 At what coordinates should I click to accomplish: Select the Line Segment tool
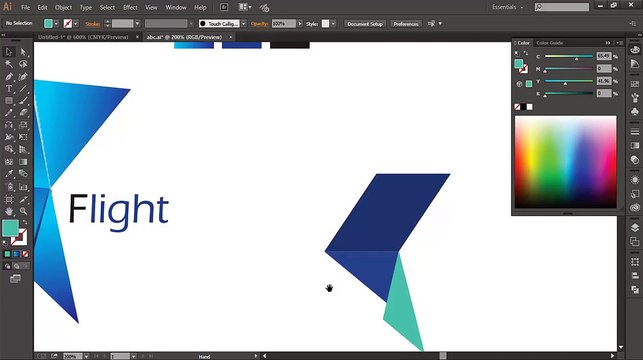[23, 89]
